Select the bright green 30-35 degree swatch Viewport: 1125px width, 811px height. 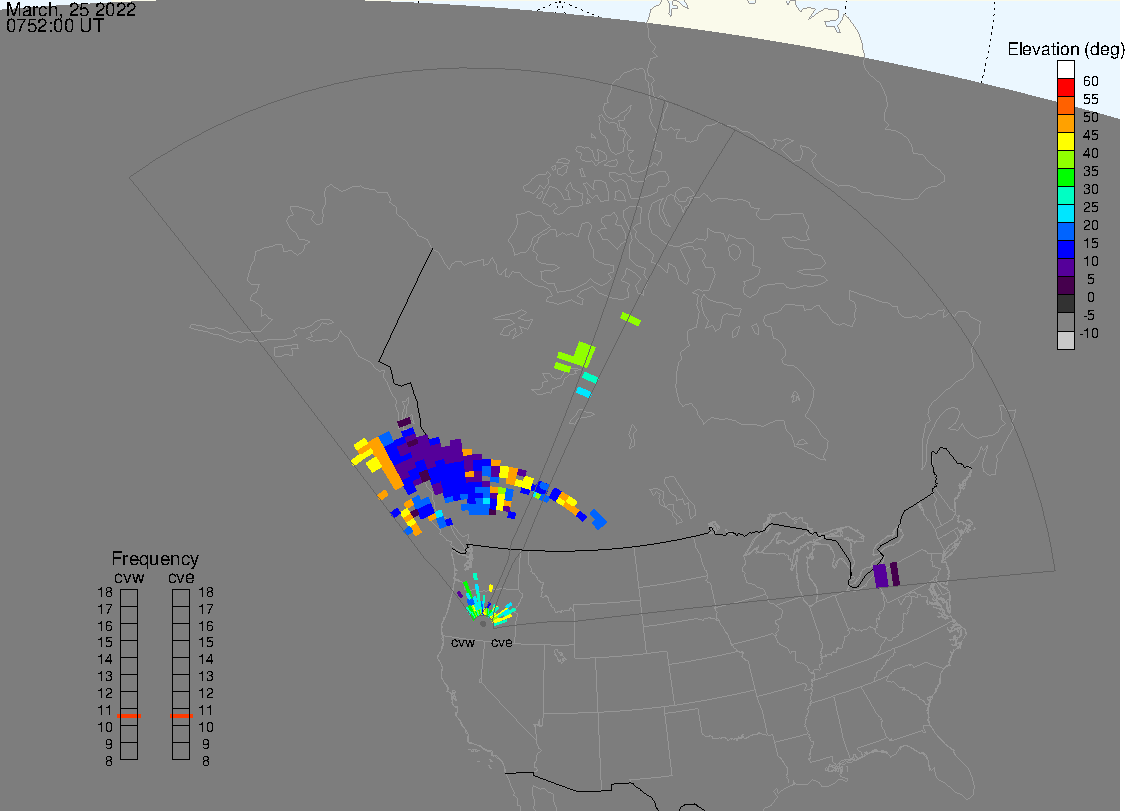pos(1065,177)
